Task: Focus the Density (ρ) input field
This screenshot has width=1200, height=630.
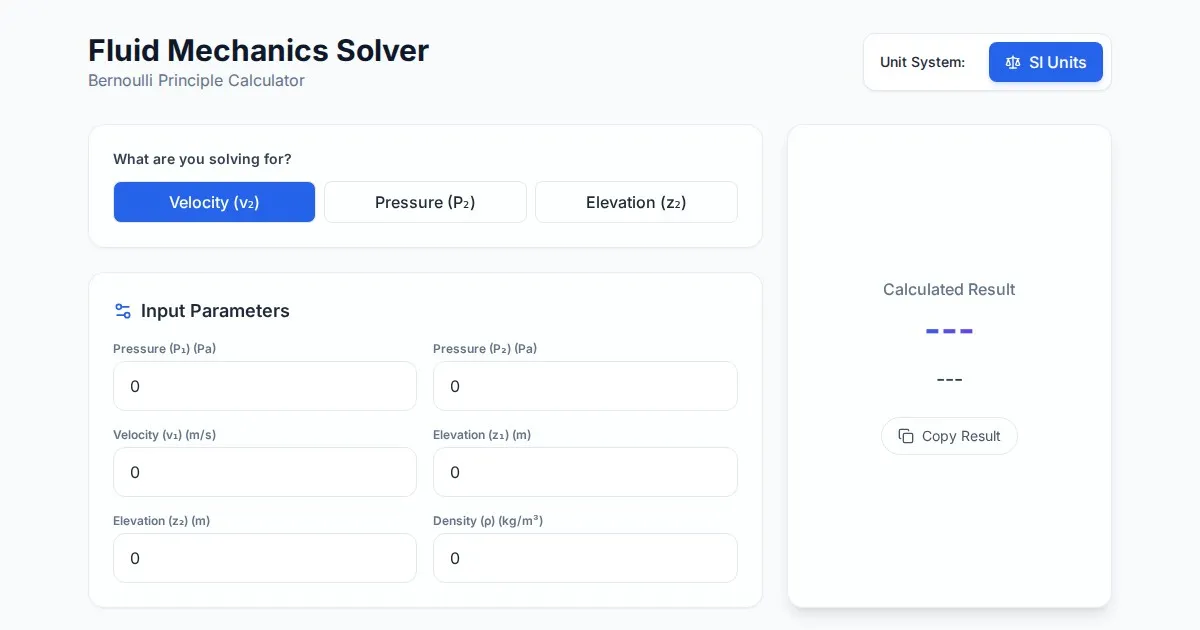Action: point(585,558)
